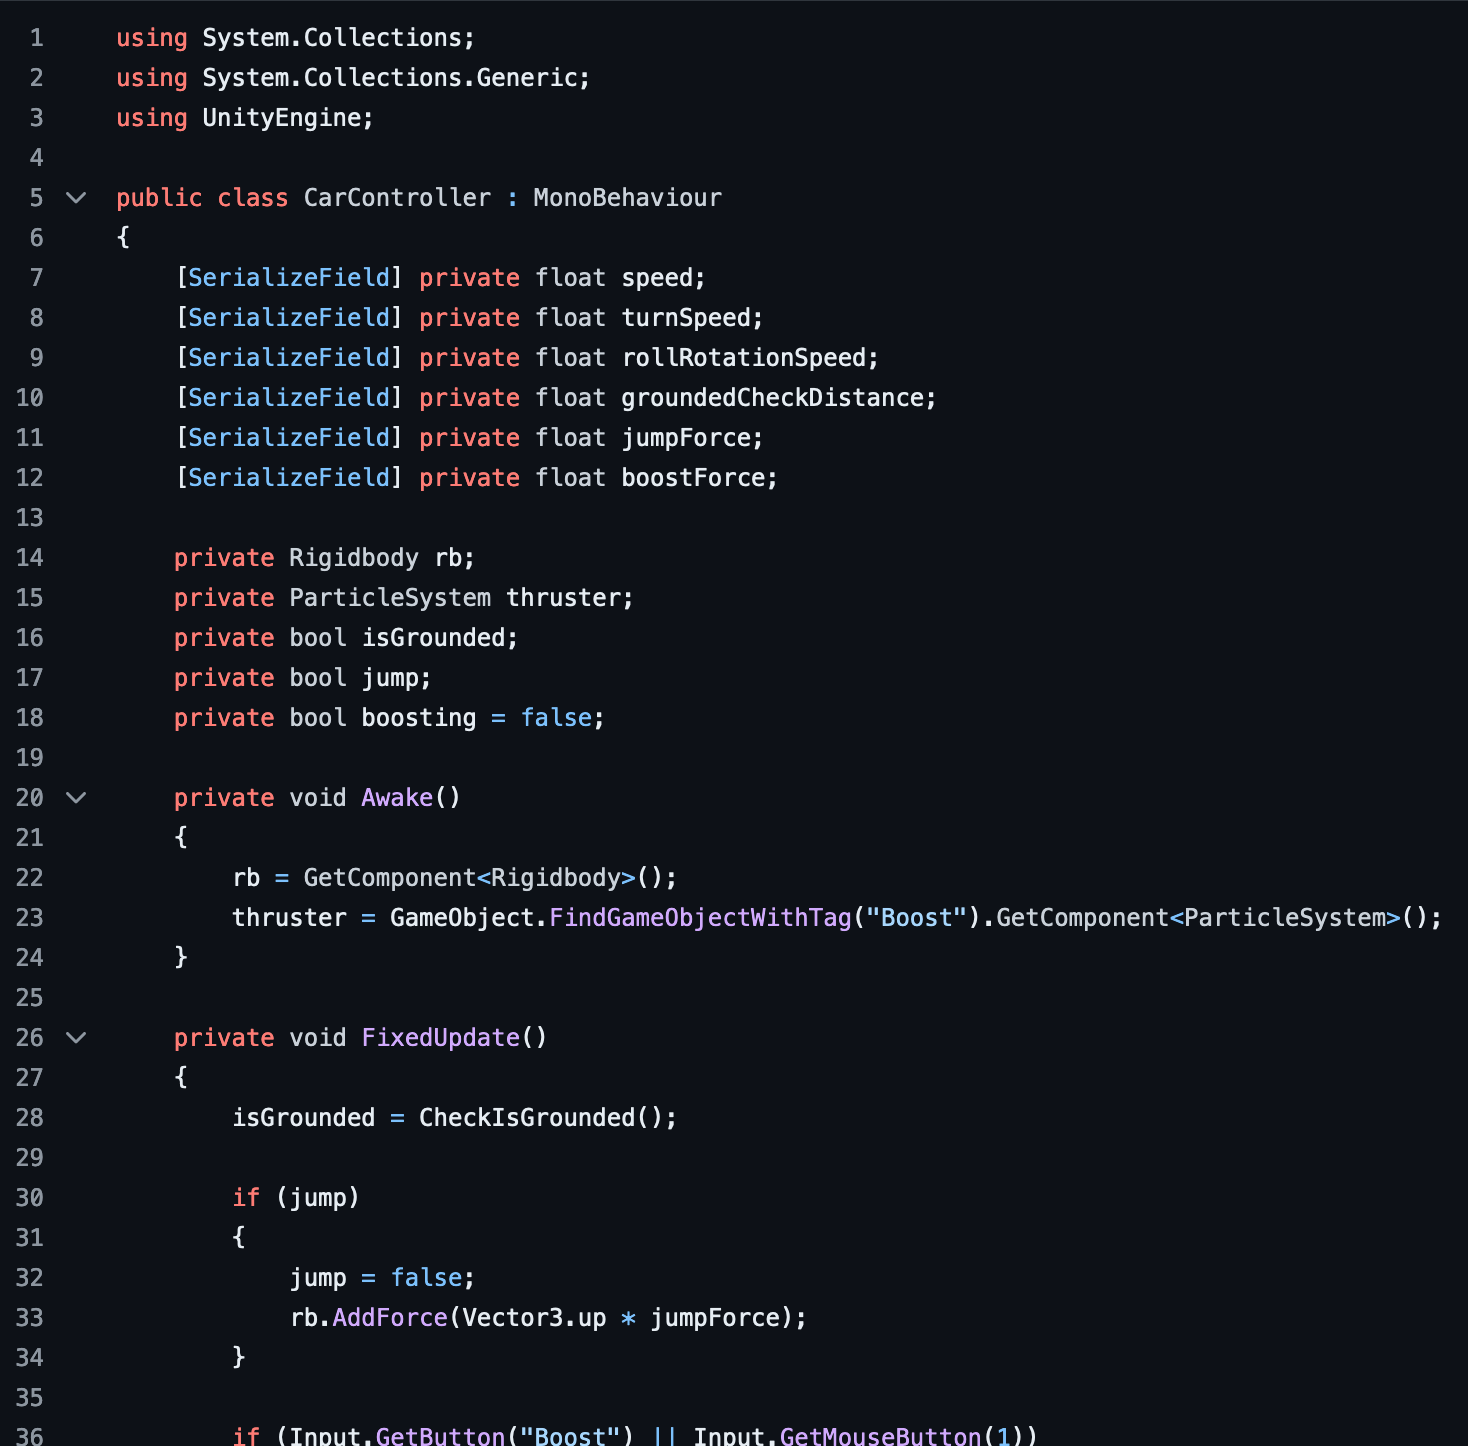The height and width of the screenshot is (1446, 1468).
Task: Click 'jump = false' assignment on line 32
Action: [376, 1278]
